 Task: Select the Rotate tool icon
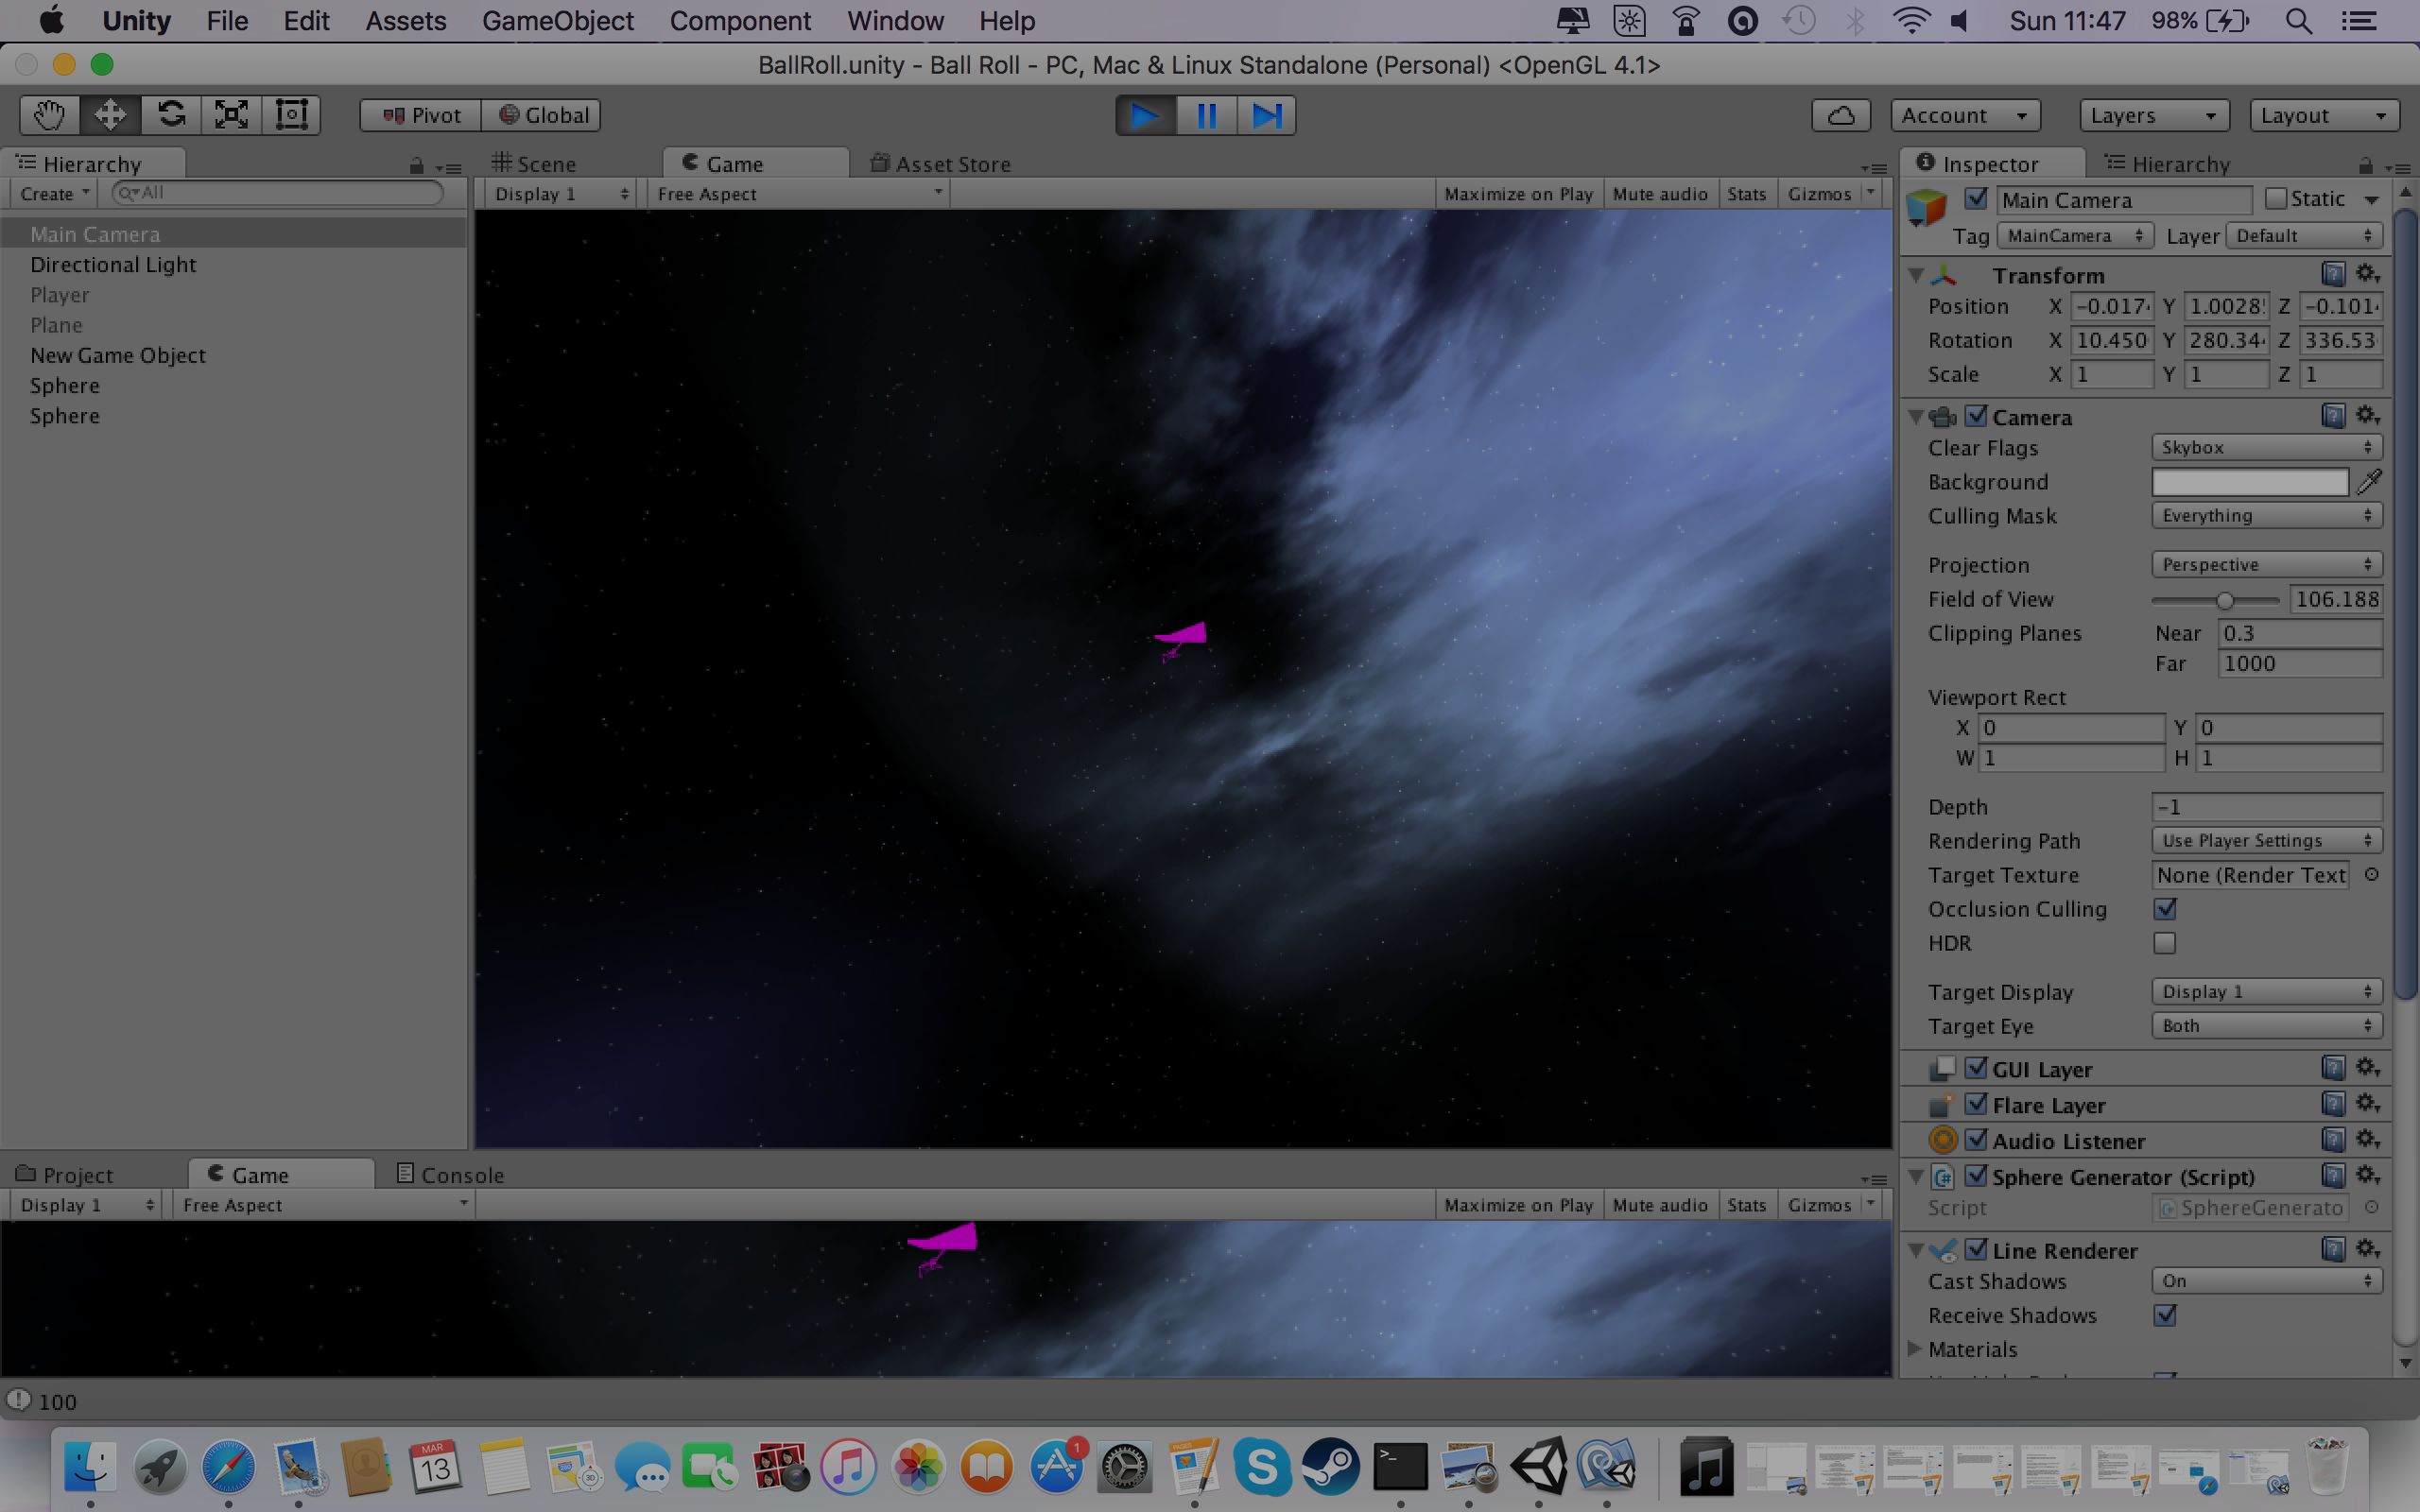click(171, 115)
